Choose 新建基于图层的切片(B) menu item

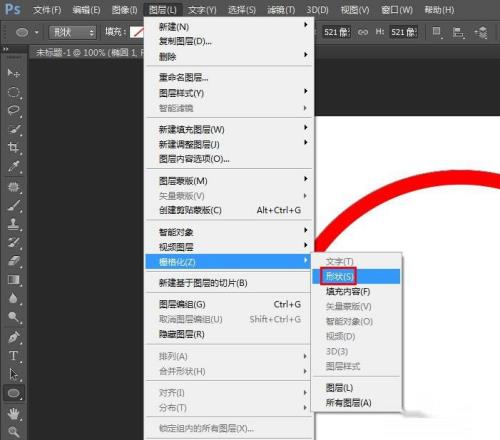tap(229, 283)
